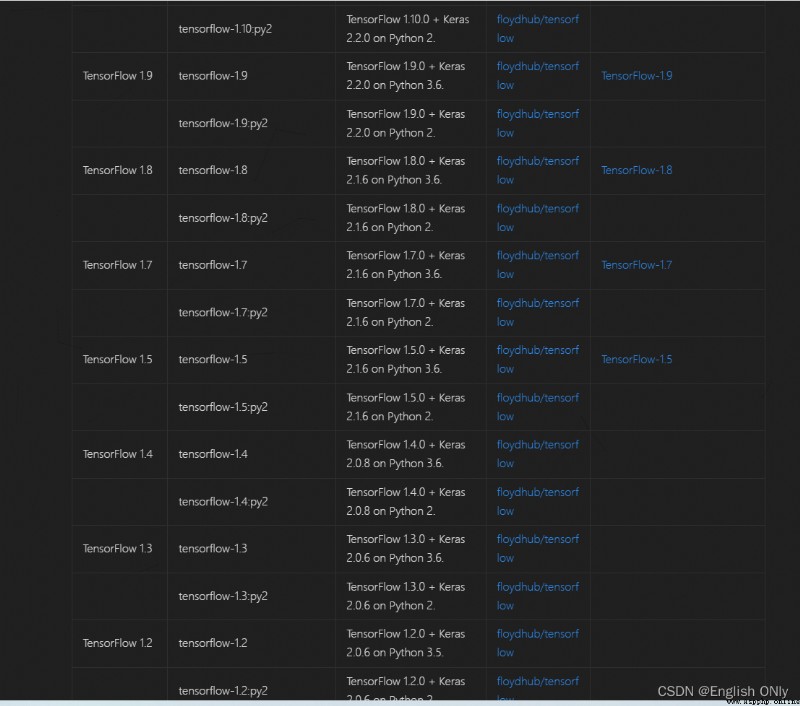Visit floydhub/tensorflow link in tensorflow-1.3 row

(538, 548)
